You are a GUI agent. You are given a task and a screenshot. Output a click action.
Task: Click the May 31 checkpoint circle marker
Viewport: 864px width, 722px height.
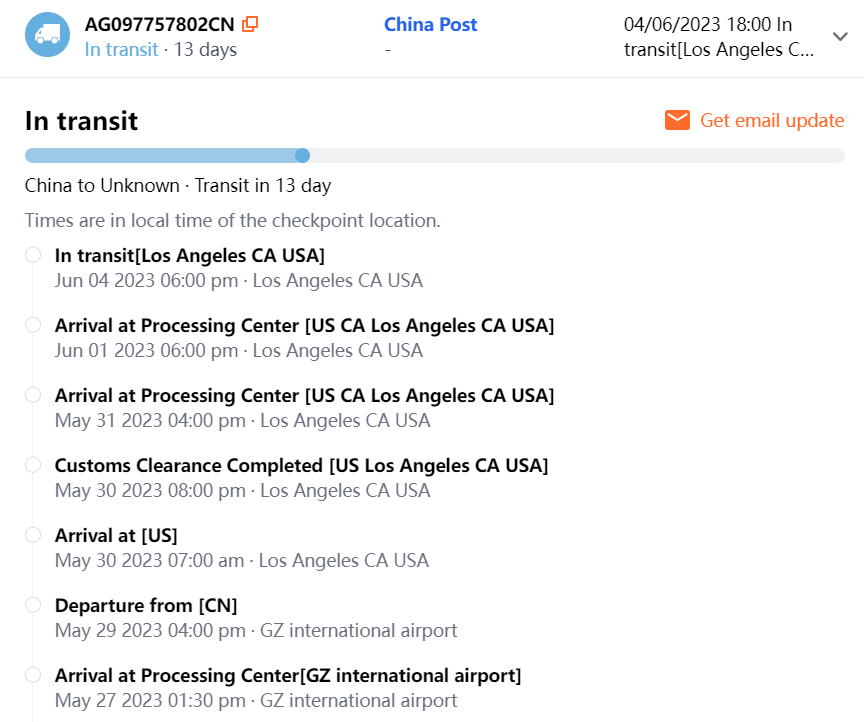[33, 395]
